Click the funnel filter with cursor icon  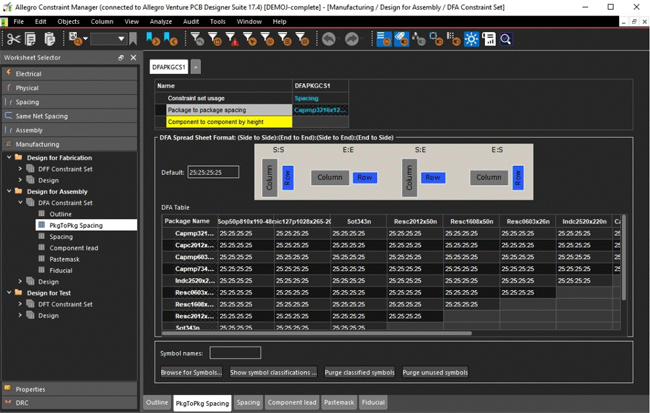pyautogui.click(x=250, y=39)
